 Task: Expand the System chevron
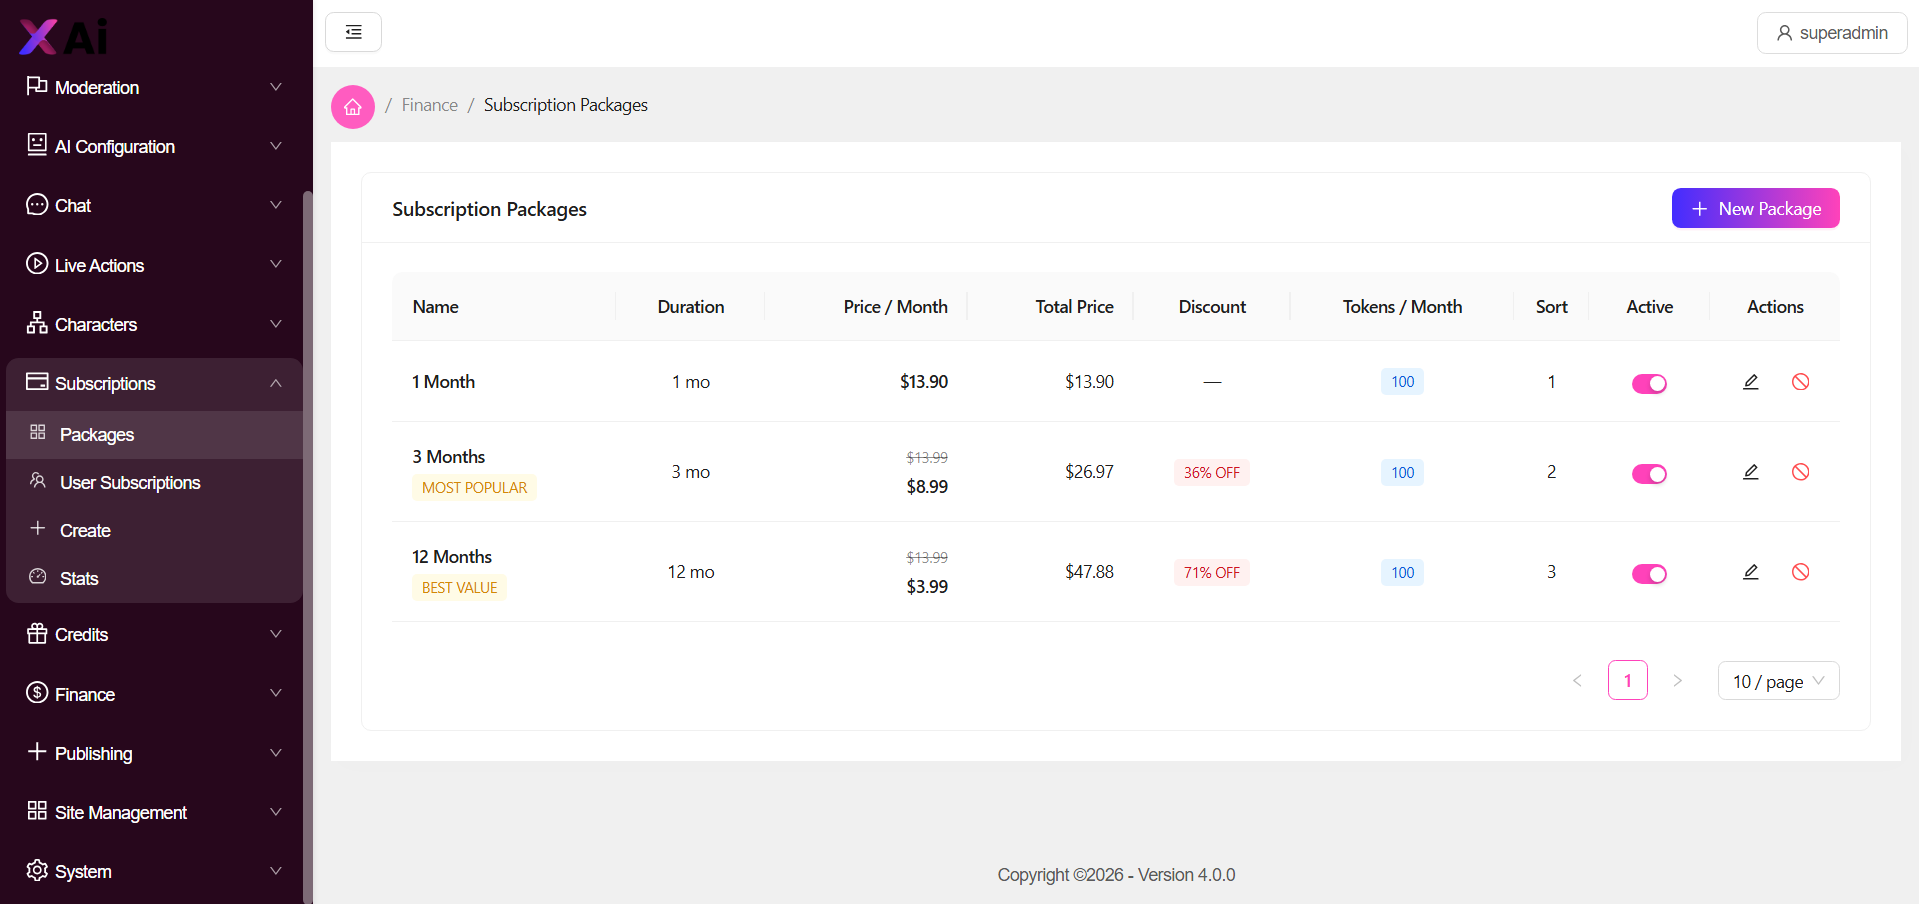click(276, 871)
